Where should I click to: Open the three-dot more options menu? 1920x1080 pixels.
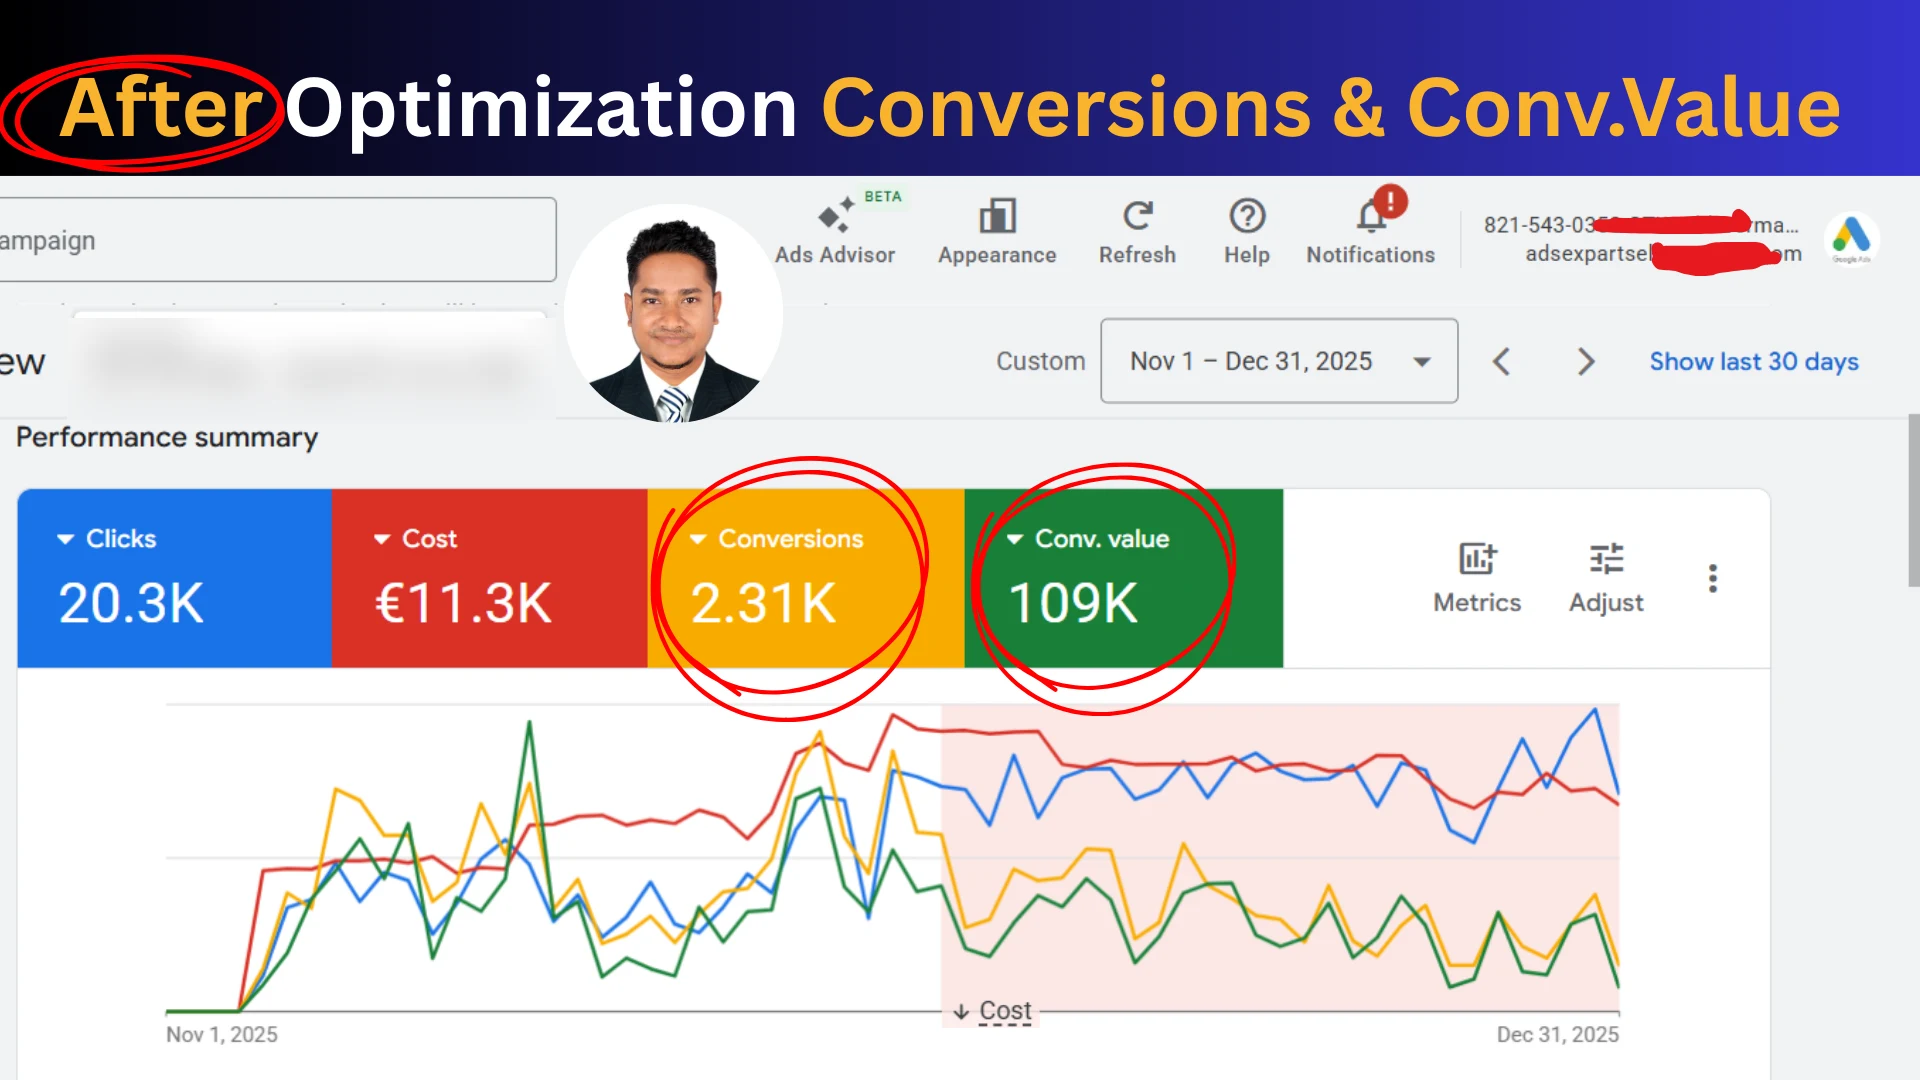[x=1713, y=578]
